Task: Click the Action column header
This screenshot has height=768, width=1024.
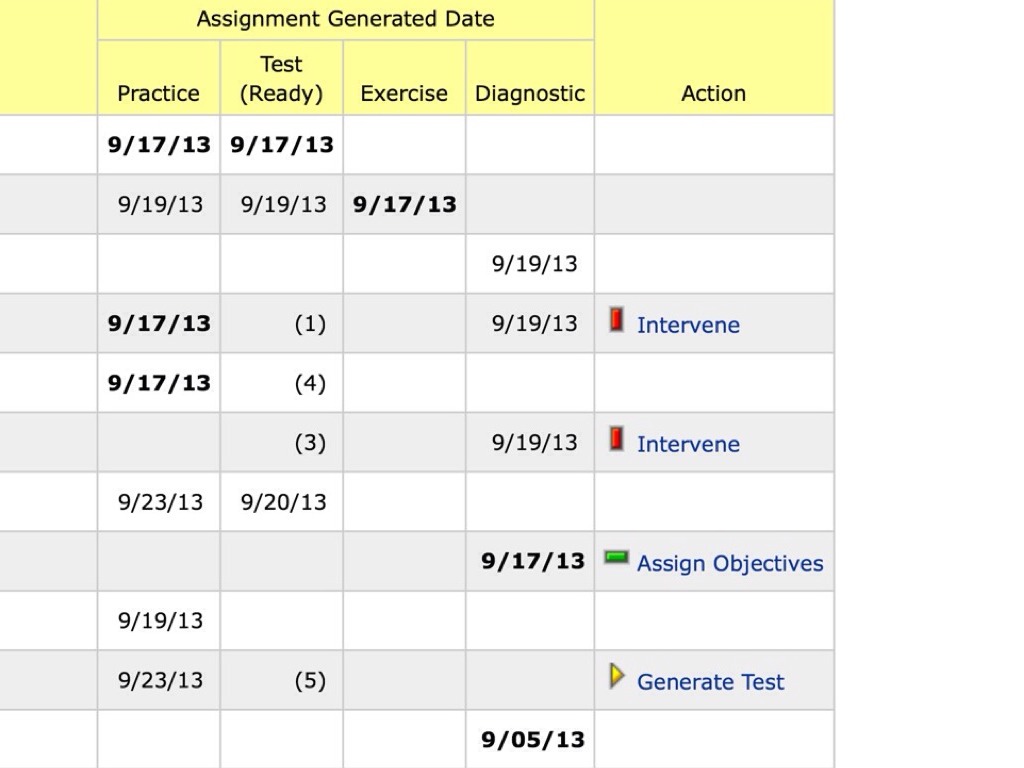Action: [713, 93]
